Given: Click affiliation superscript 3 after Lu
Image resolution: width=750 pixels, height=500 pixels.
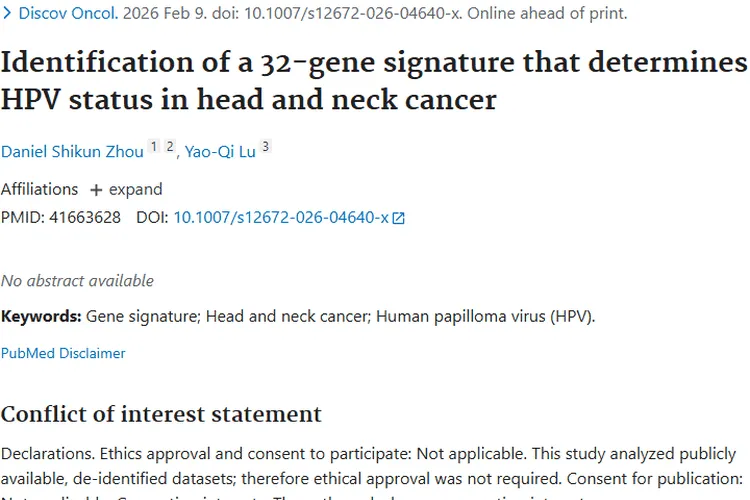Looking at the screenshot, I should pyautogui.click(x=266, y=147).
